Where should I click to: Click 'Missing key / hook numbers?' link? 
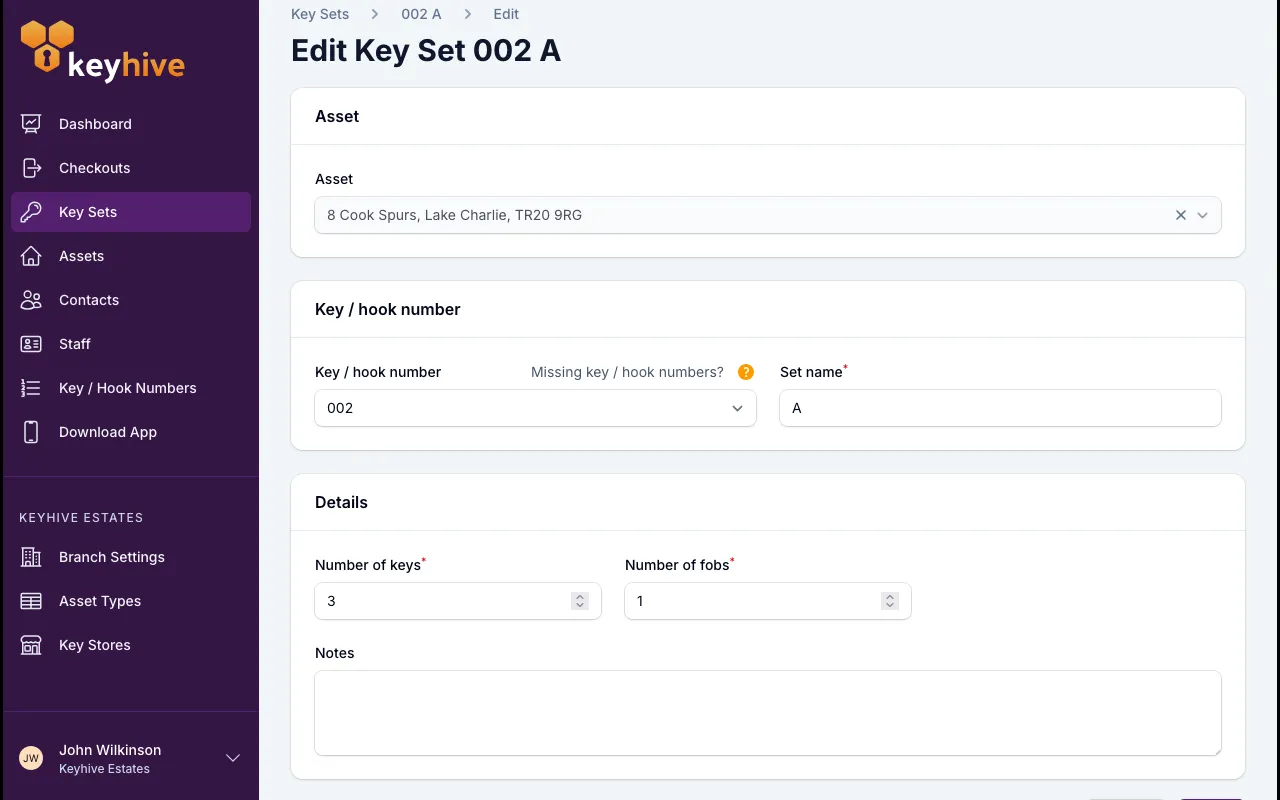coord(627,372)
